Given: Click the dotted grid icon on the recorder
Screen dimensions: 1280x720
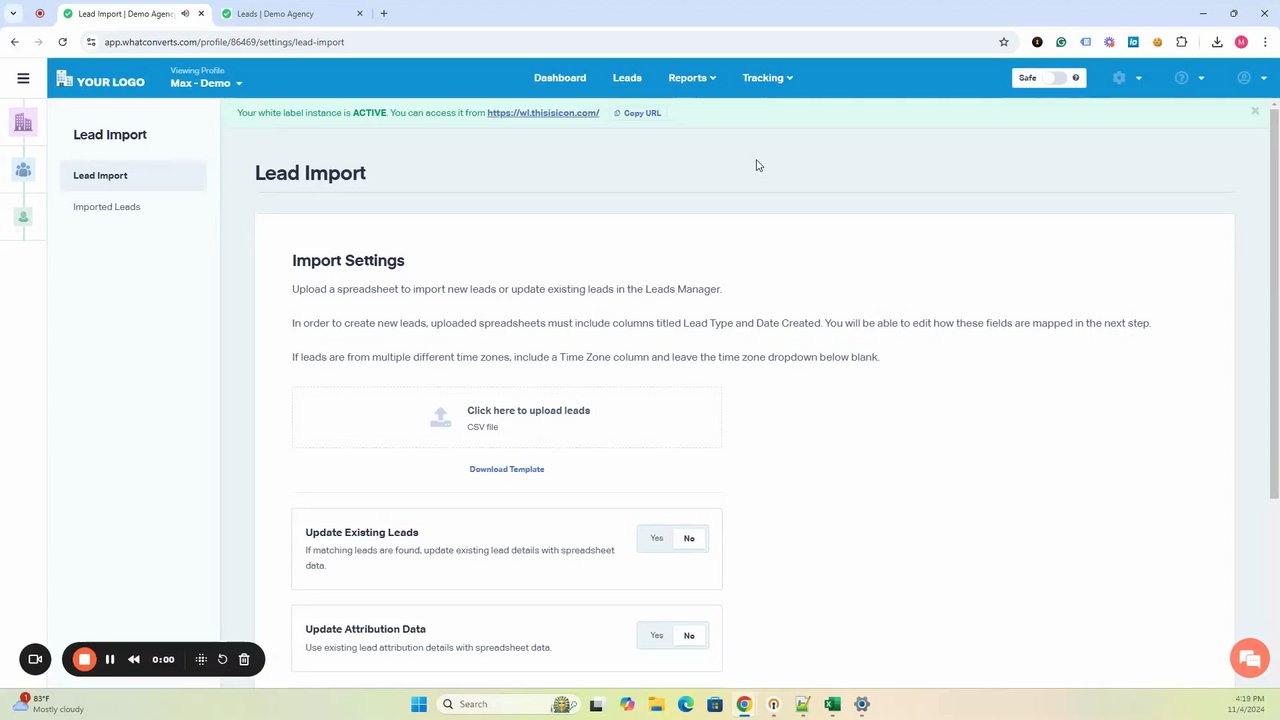Looking at the screenshot, I should (x=201, y=659).
